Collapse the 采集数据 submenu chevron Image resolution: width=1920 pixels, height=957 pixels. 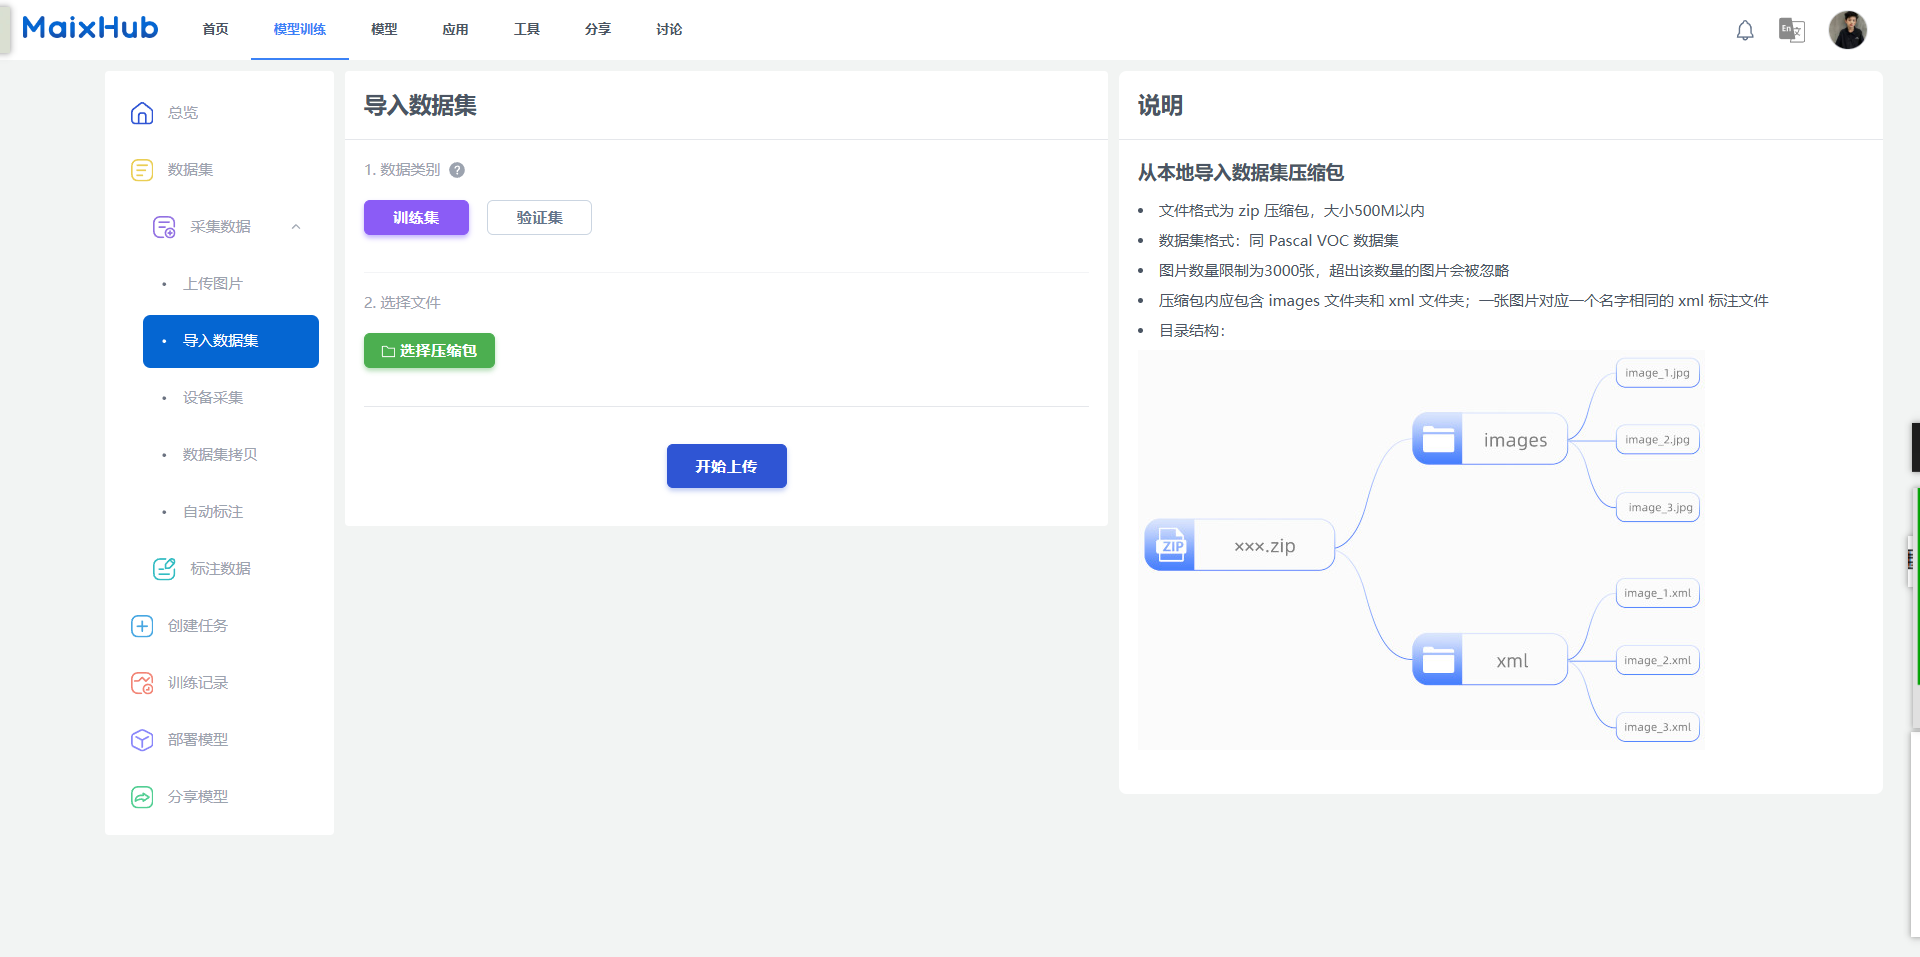[295, 227]
